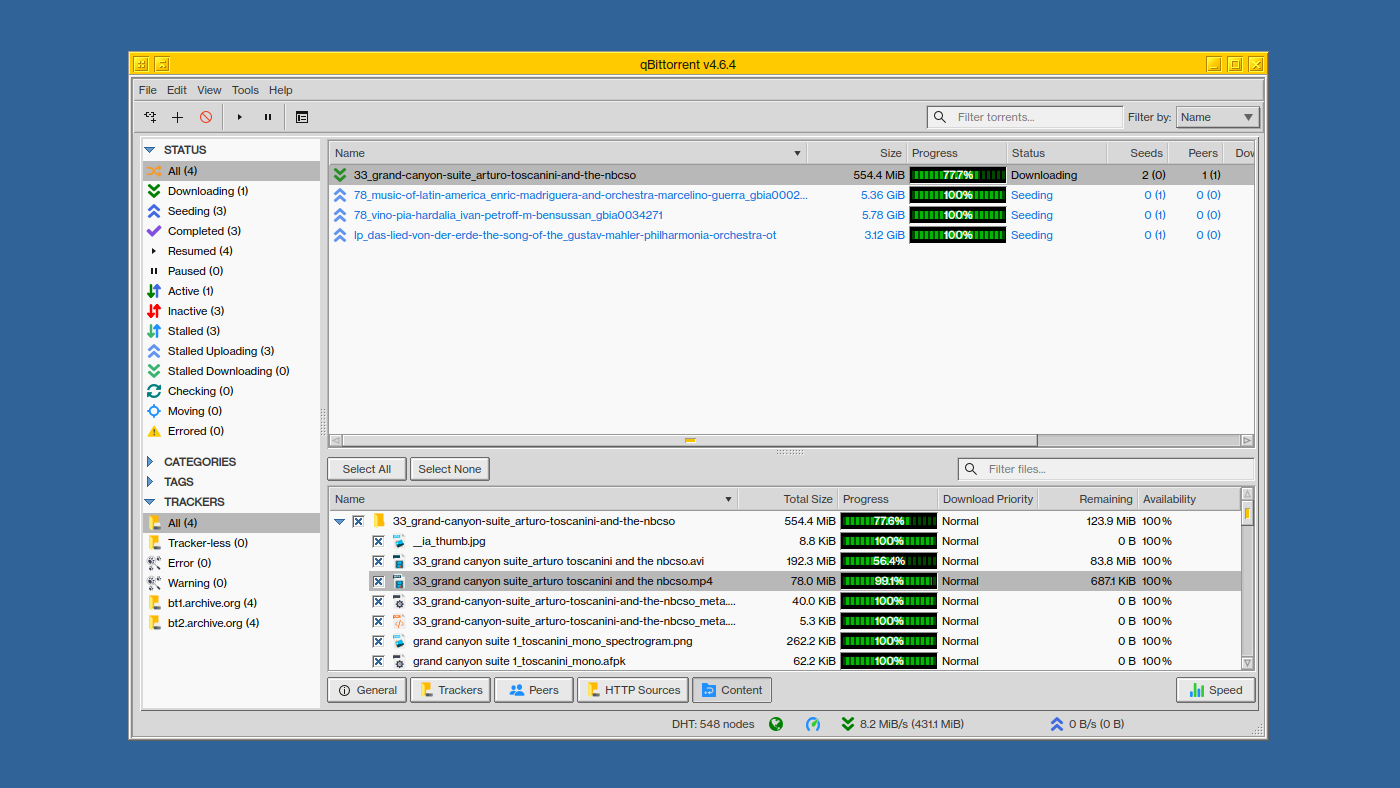Click the Resume play icon in toolbar
The width and height of the screenshot is (1400, 788).
tap(240, 117)
